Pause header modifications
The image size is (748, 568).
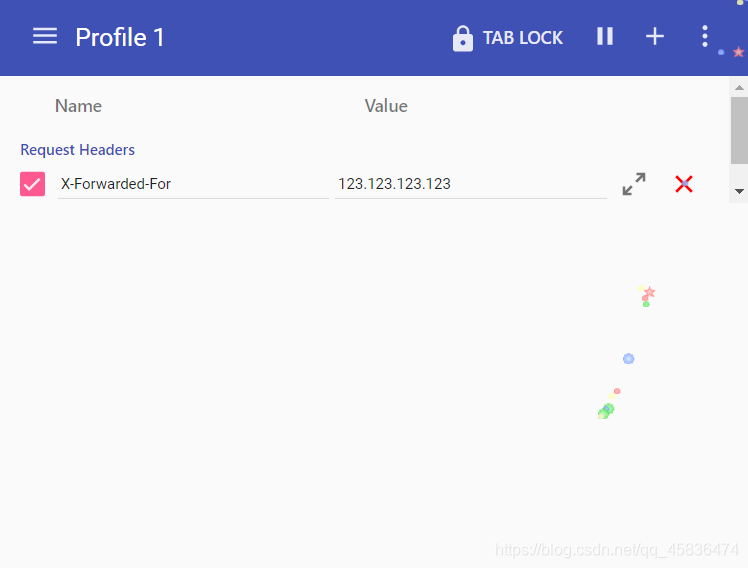pyautogui.click(x=605, y=36)
